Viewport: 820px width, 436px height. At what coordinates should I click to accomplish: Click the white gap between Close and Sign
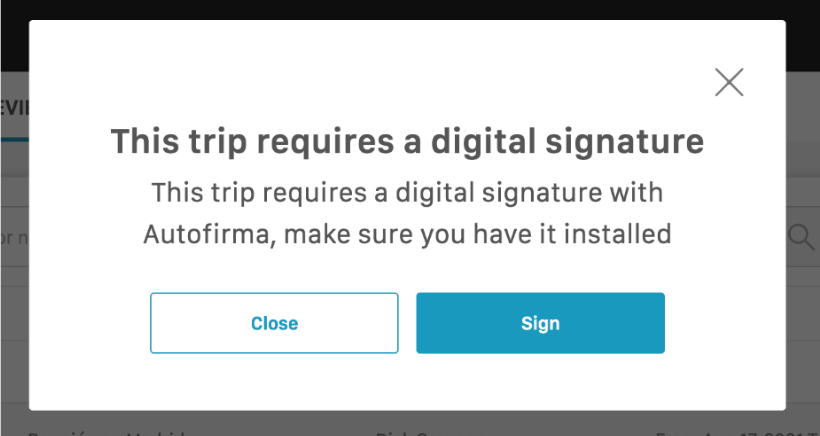tap(407, 323)
